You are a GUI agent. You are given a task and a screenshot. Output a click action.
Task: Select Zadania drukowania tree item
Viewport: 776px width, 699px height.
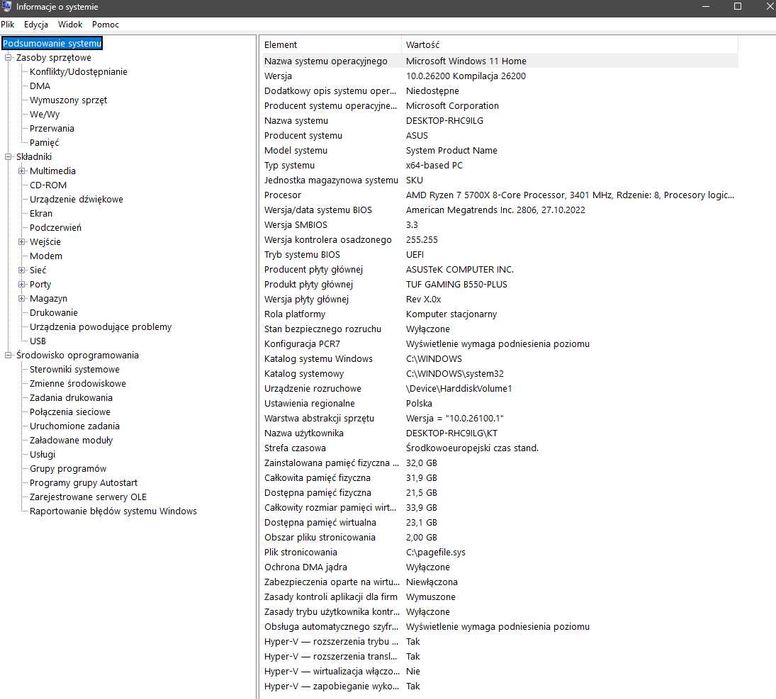[x=71, y=398]
